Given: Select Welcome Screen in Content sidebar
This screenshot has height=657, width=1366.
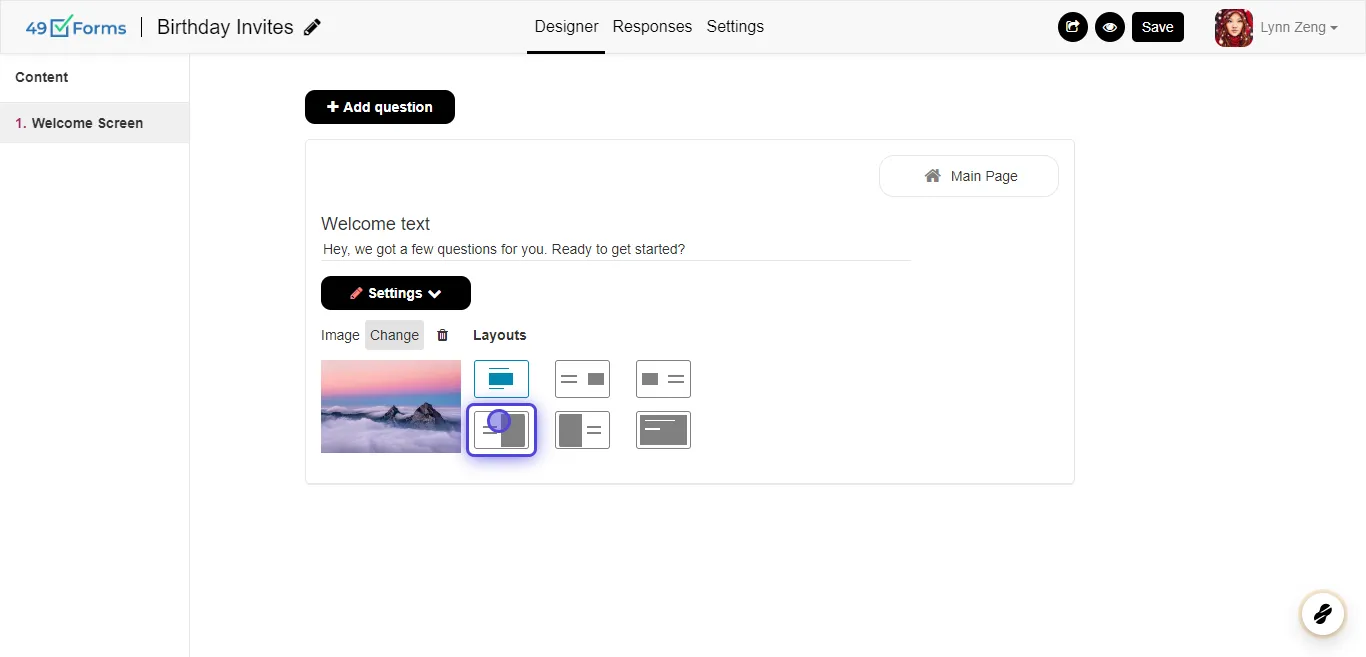Looking at the screenshot, I should coord(94,123).
